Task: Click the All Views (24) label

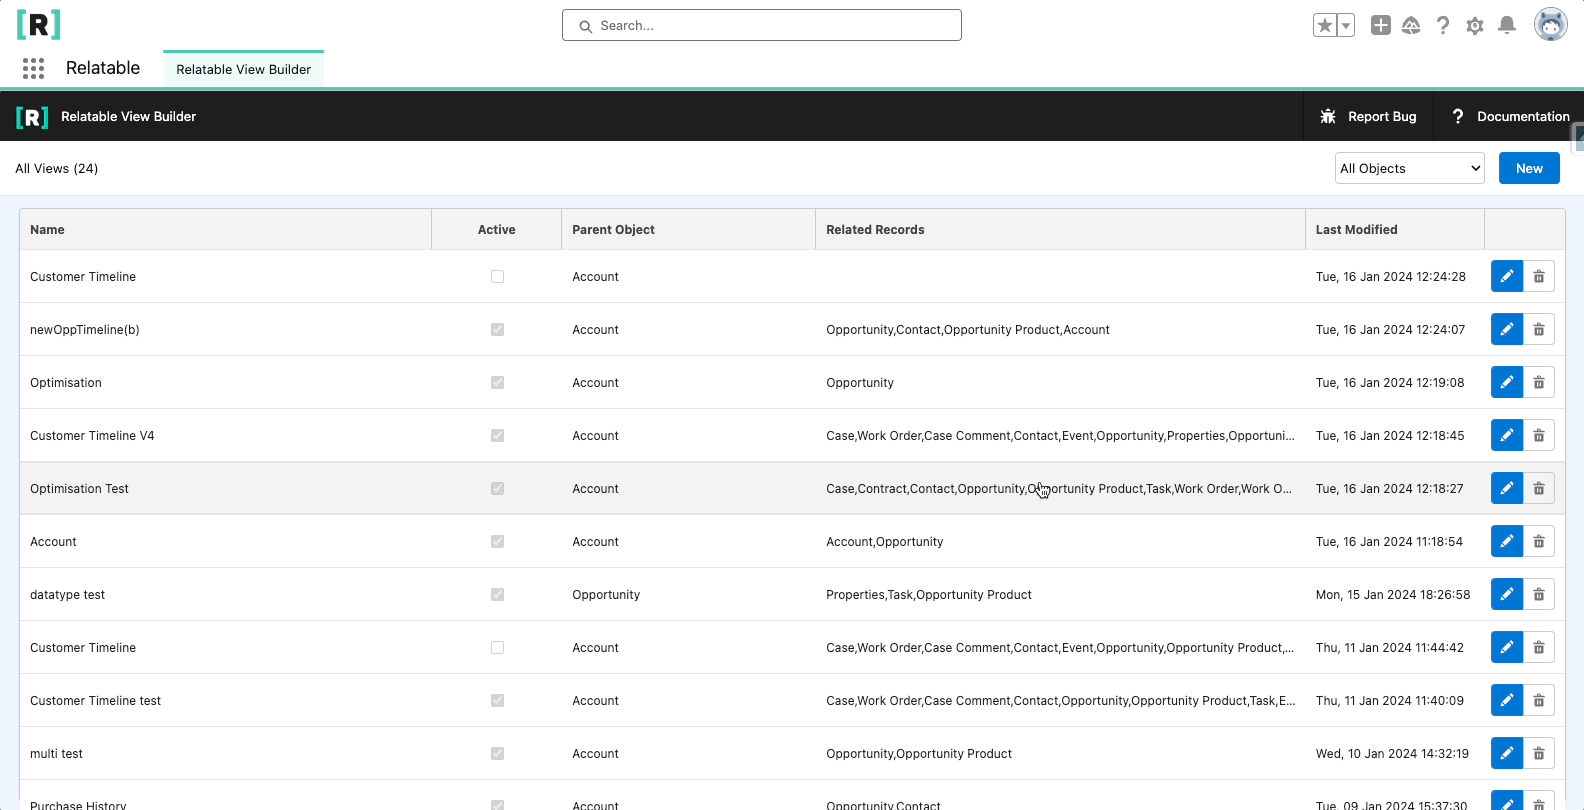Action: tap(57, 168)
